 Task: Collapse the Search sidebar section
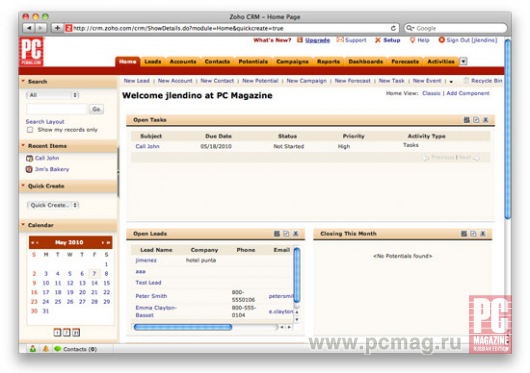(23, 81)
